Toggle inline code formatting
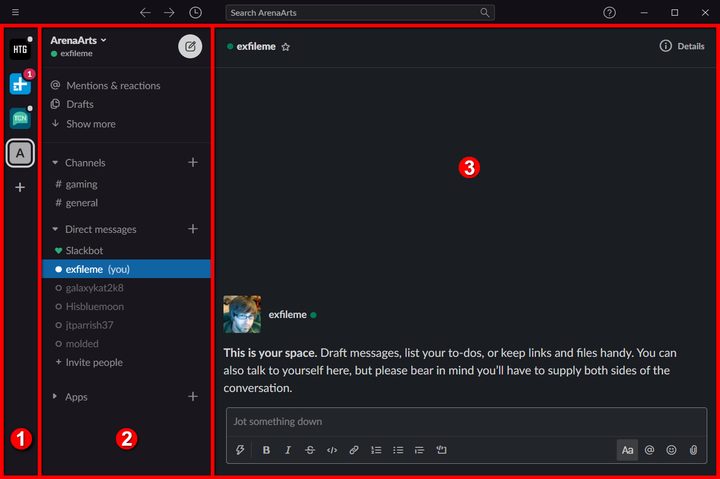Image resolution: width=720 pixels, height=479 pixels. coord(332,450)
